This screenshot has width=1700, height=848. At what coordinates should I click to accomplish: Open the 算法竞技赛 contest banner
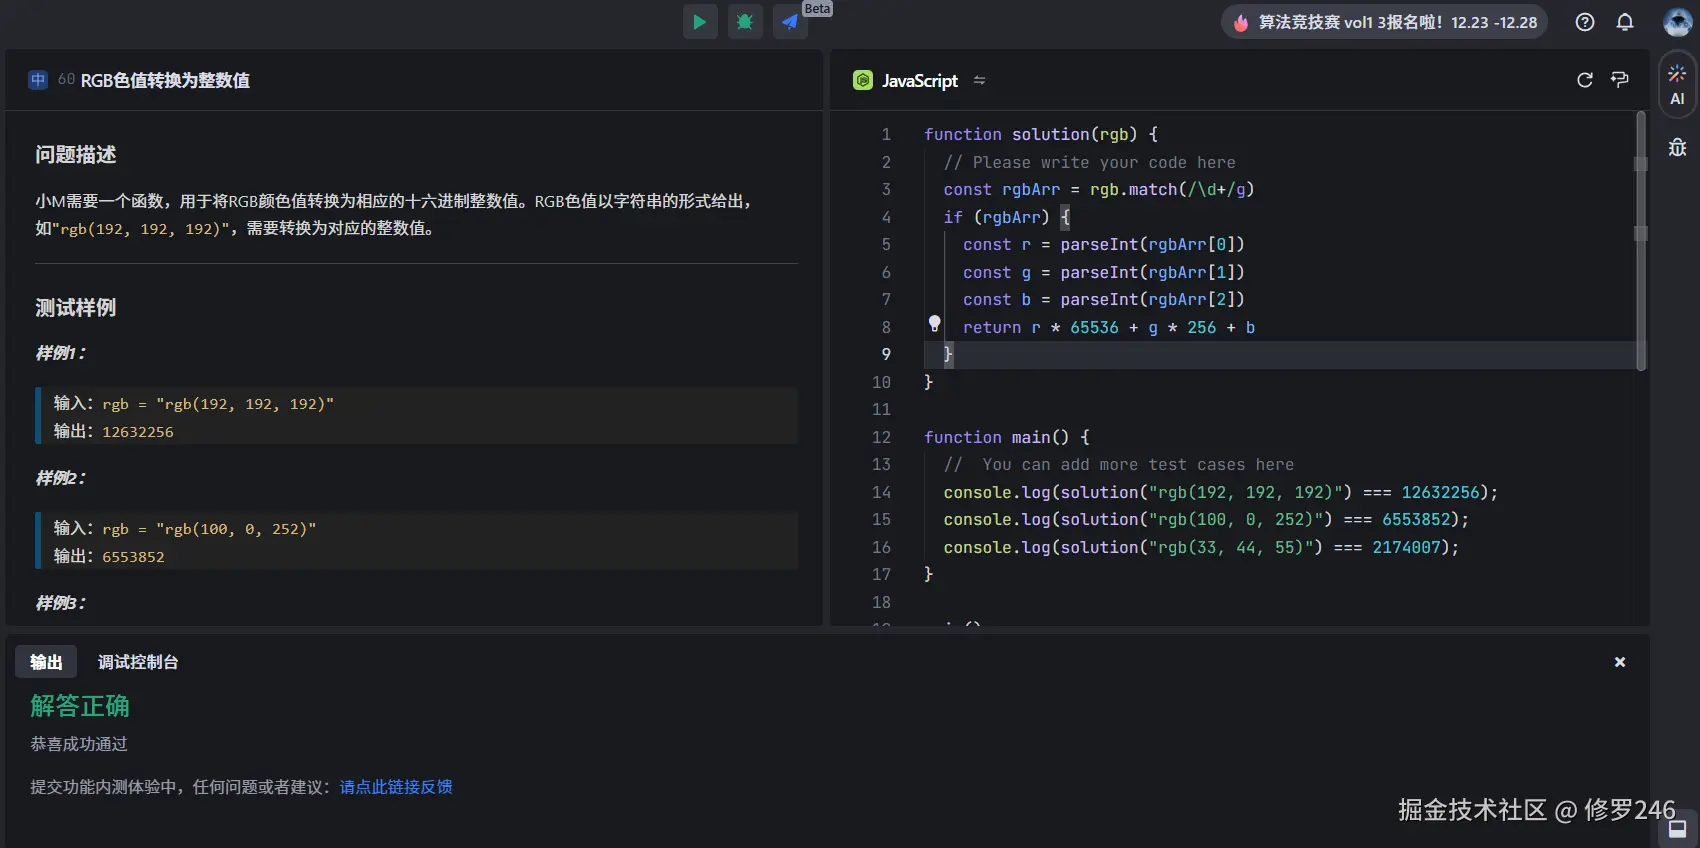[x=1384, y=22]
